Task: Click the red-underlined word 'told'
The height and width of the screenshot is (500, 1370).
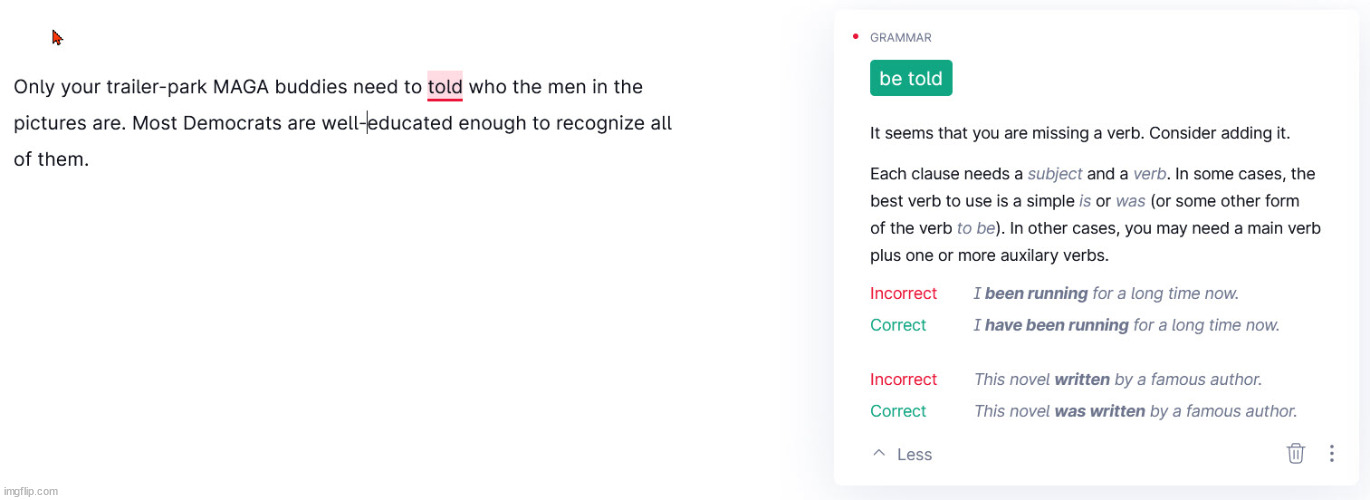Action: (x=445, y=87)
